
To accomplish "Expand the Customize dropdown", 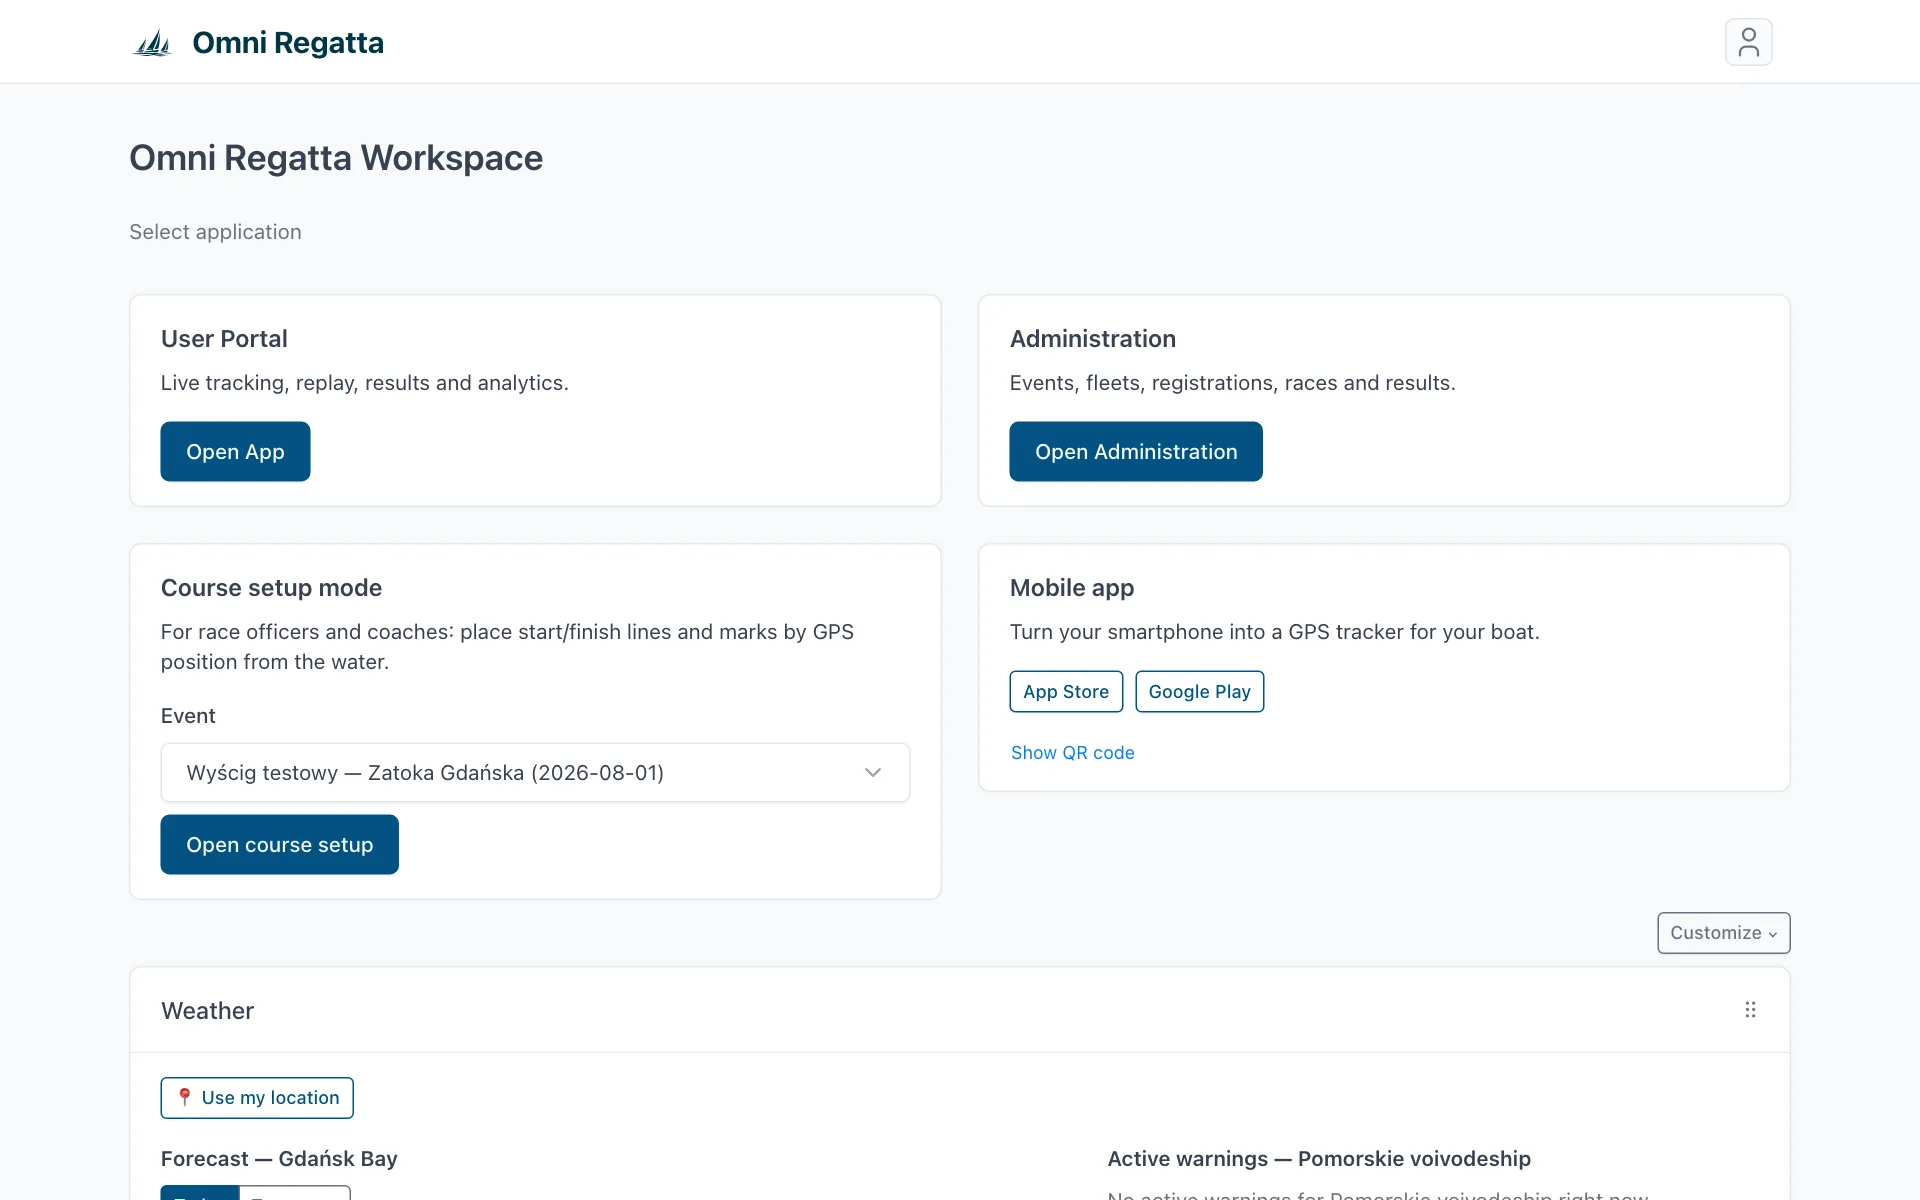I will [1724, 933].
